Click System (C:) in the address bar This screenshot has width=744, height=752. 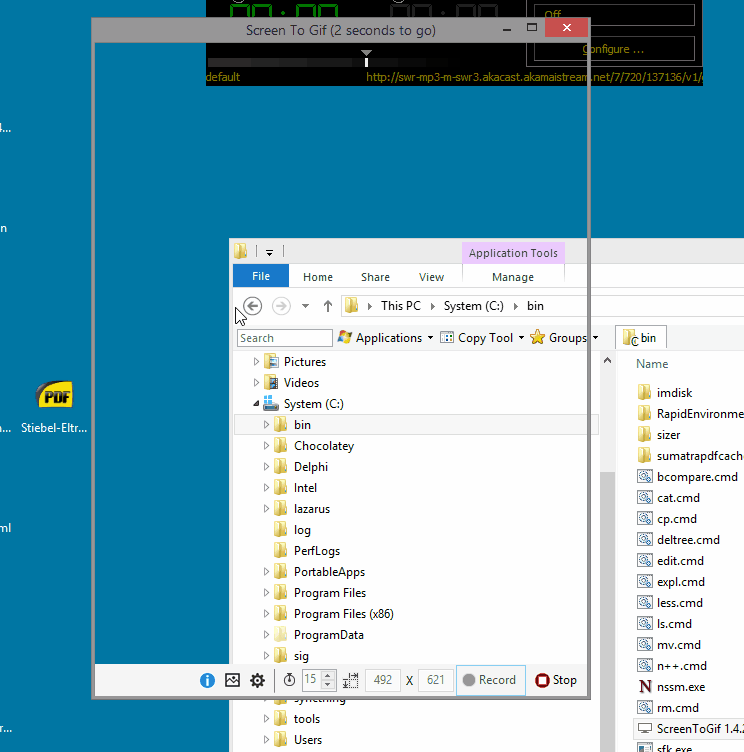point(473,306)
